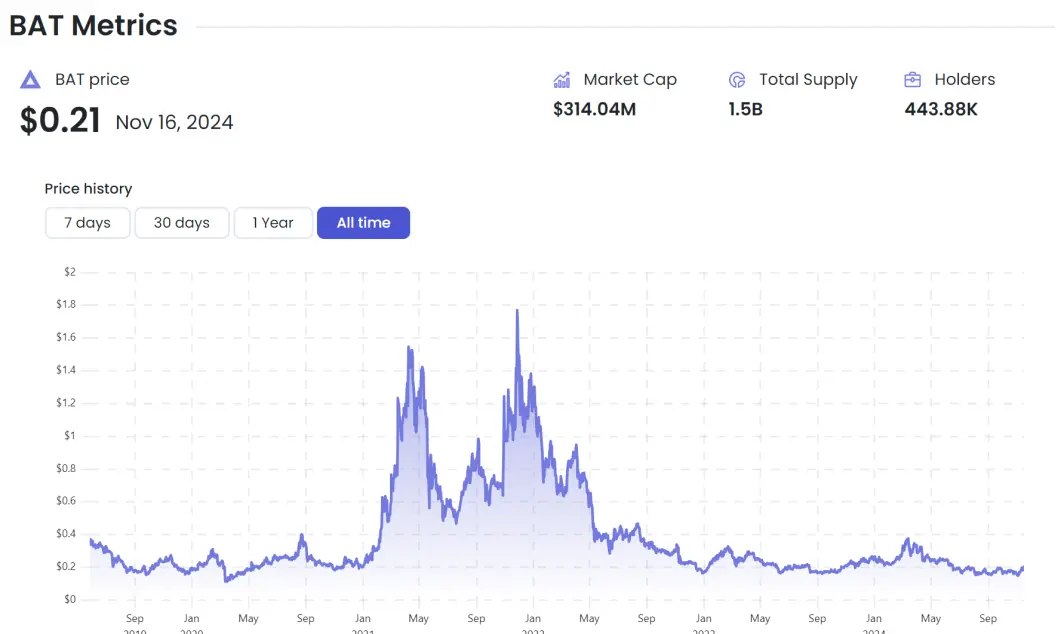The height and width of the screenshot is (634, 1064).
Task: Click the BAT Metrics heading
Action: (x=94, y=26)
